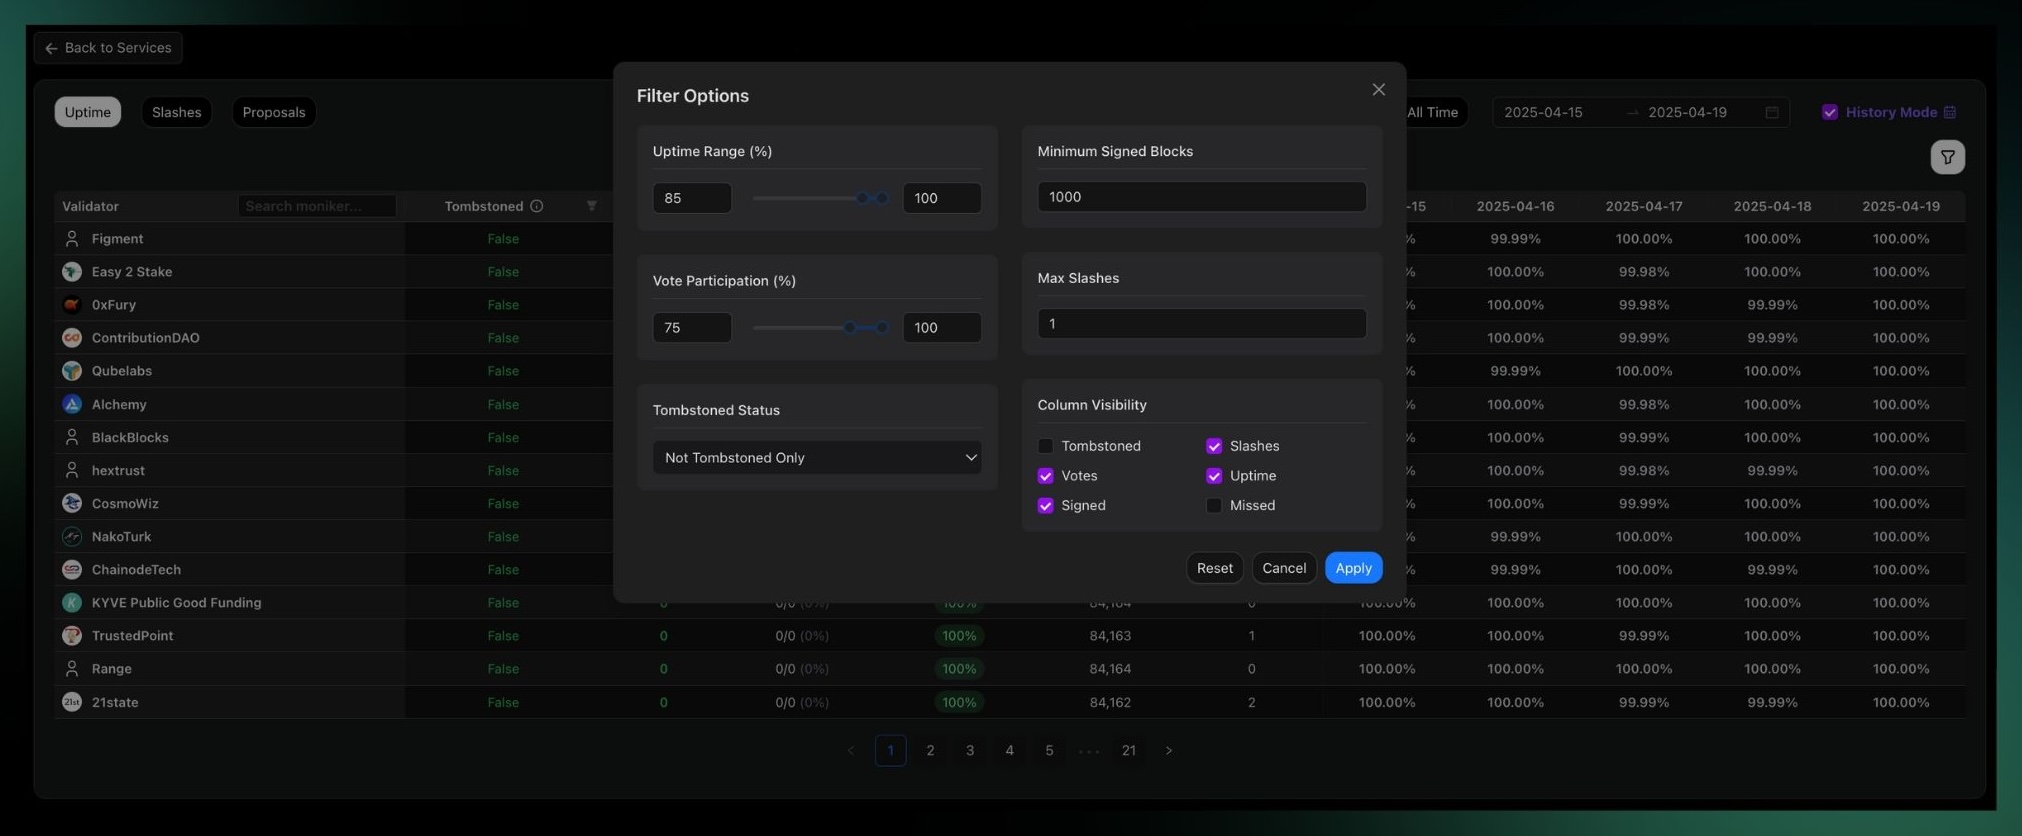The height and width of the screenshot is (836, 2022).
Task: Click the Cancel button
Action: pos(1284,568)
